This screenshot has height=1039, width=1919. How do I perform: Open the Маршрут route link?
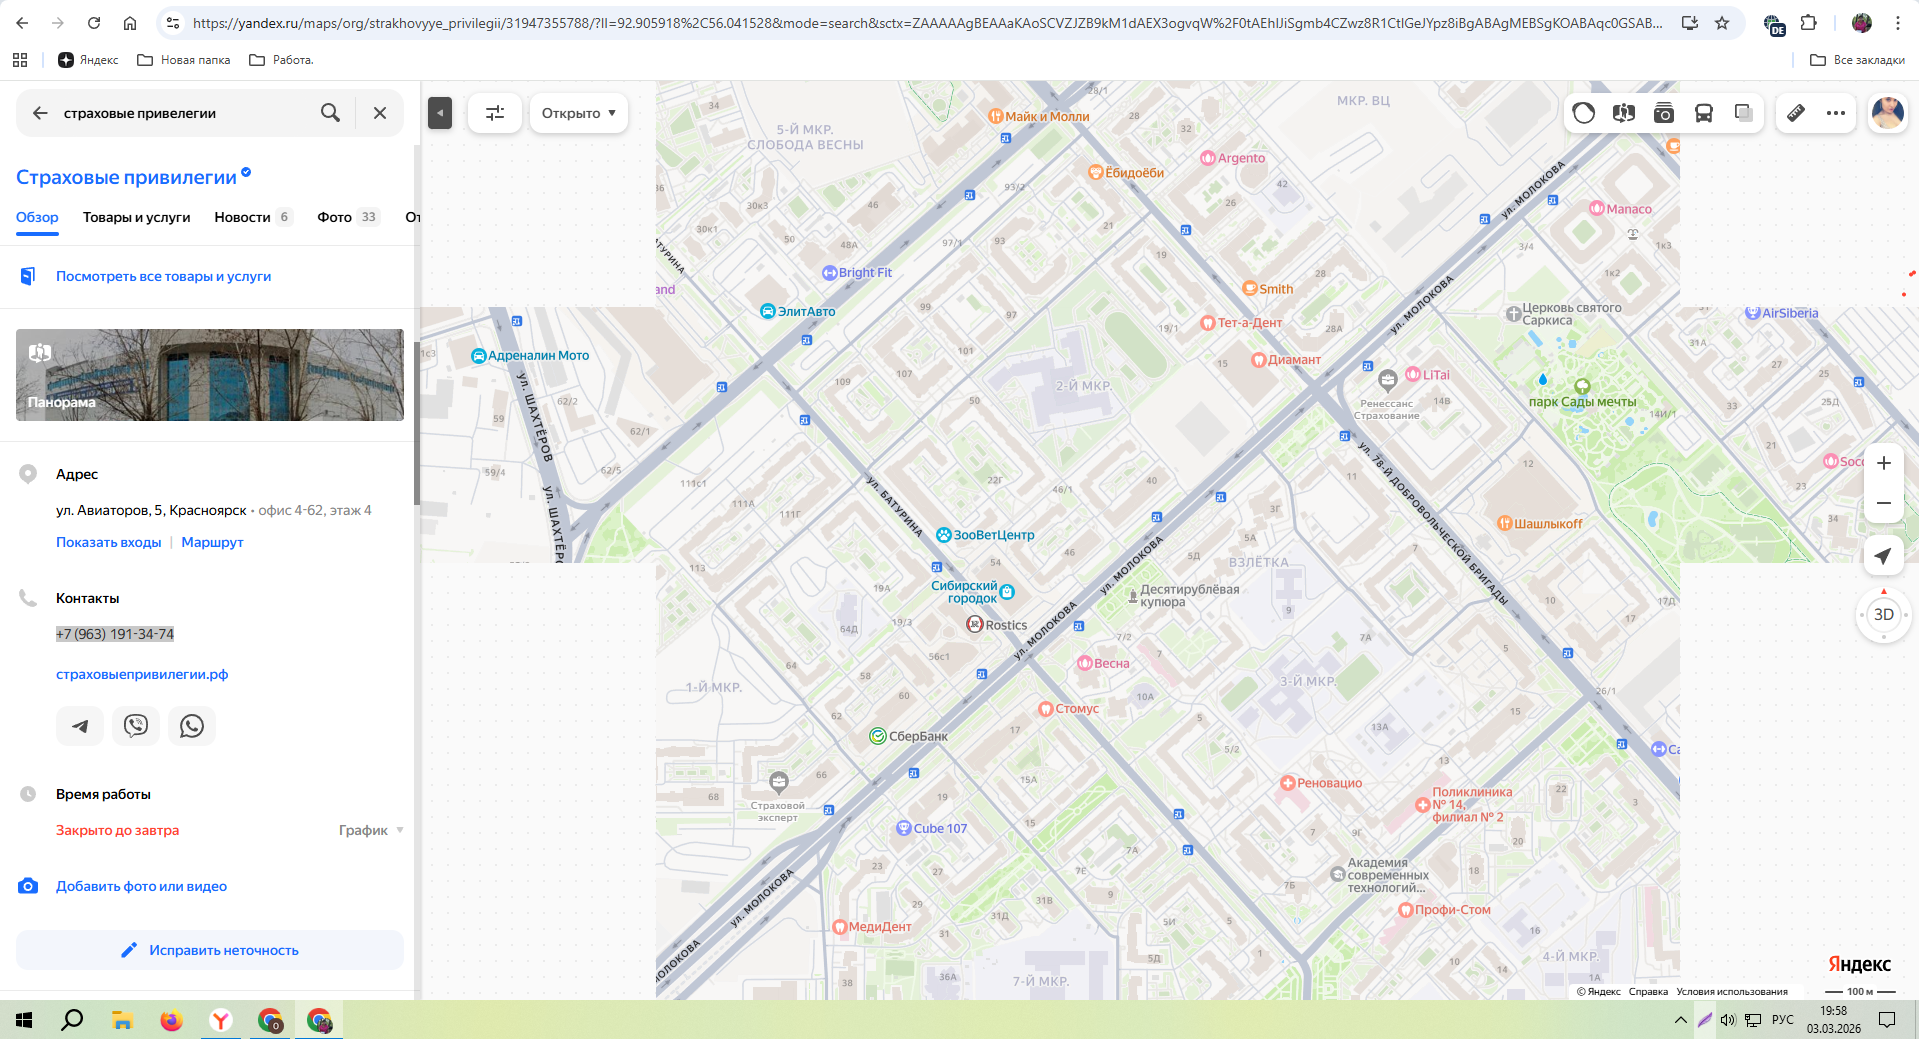pos(212,542)
